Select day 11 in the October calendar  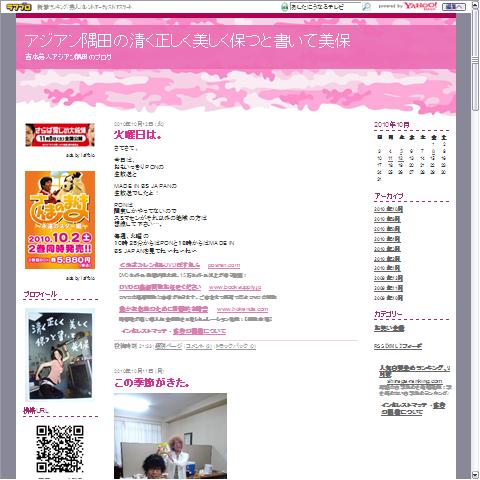click(390, 159)
